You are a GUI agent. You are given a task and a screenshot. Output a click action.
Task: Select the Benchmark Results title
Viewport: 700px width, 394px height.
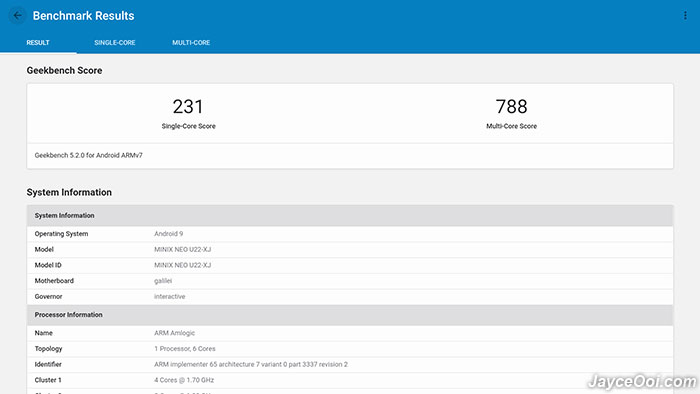coord(83,16)
